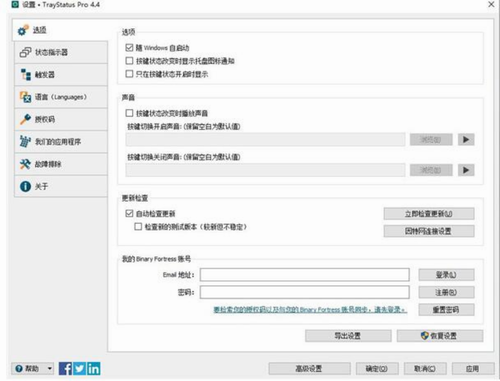500x381 pixels.
Task: Open the LinkedIn social icon
Action: [x=94, y=368]
